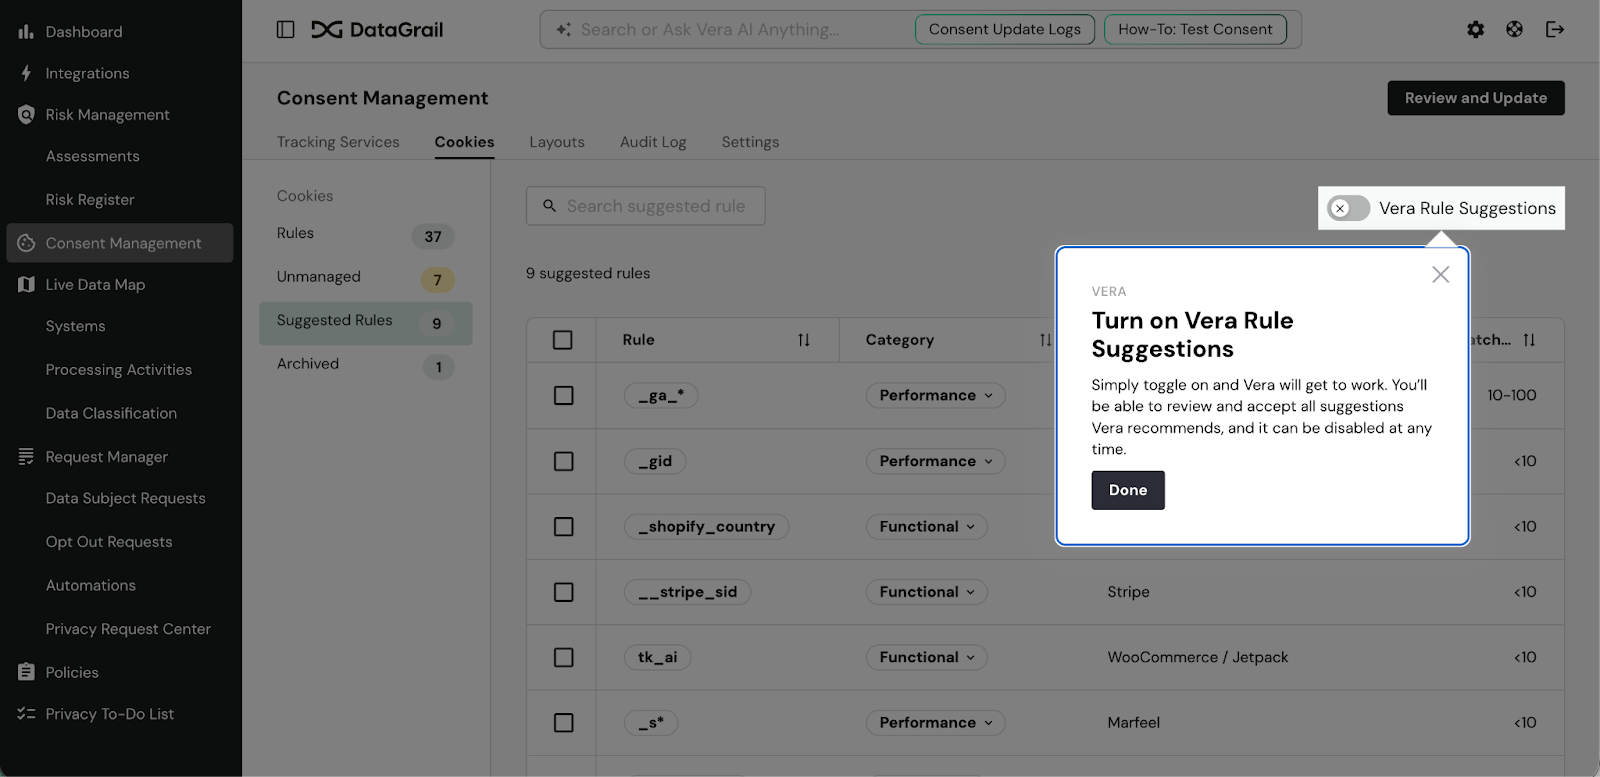Open category dropdown for _ga_* rule
The width and height of the screenshot is (1600, 777).
935,395
